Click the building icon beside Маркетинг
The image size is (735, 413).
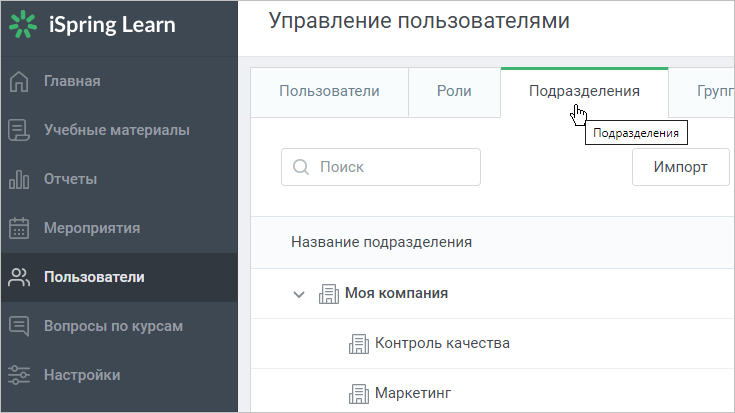click(x=359, y=394)
